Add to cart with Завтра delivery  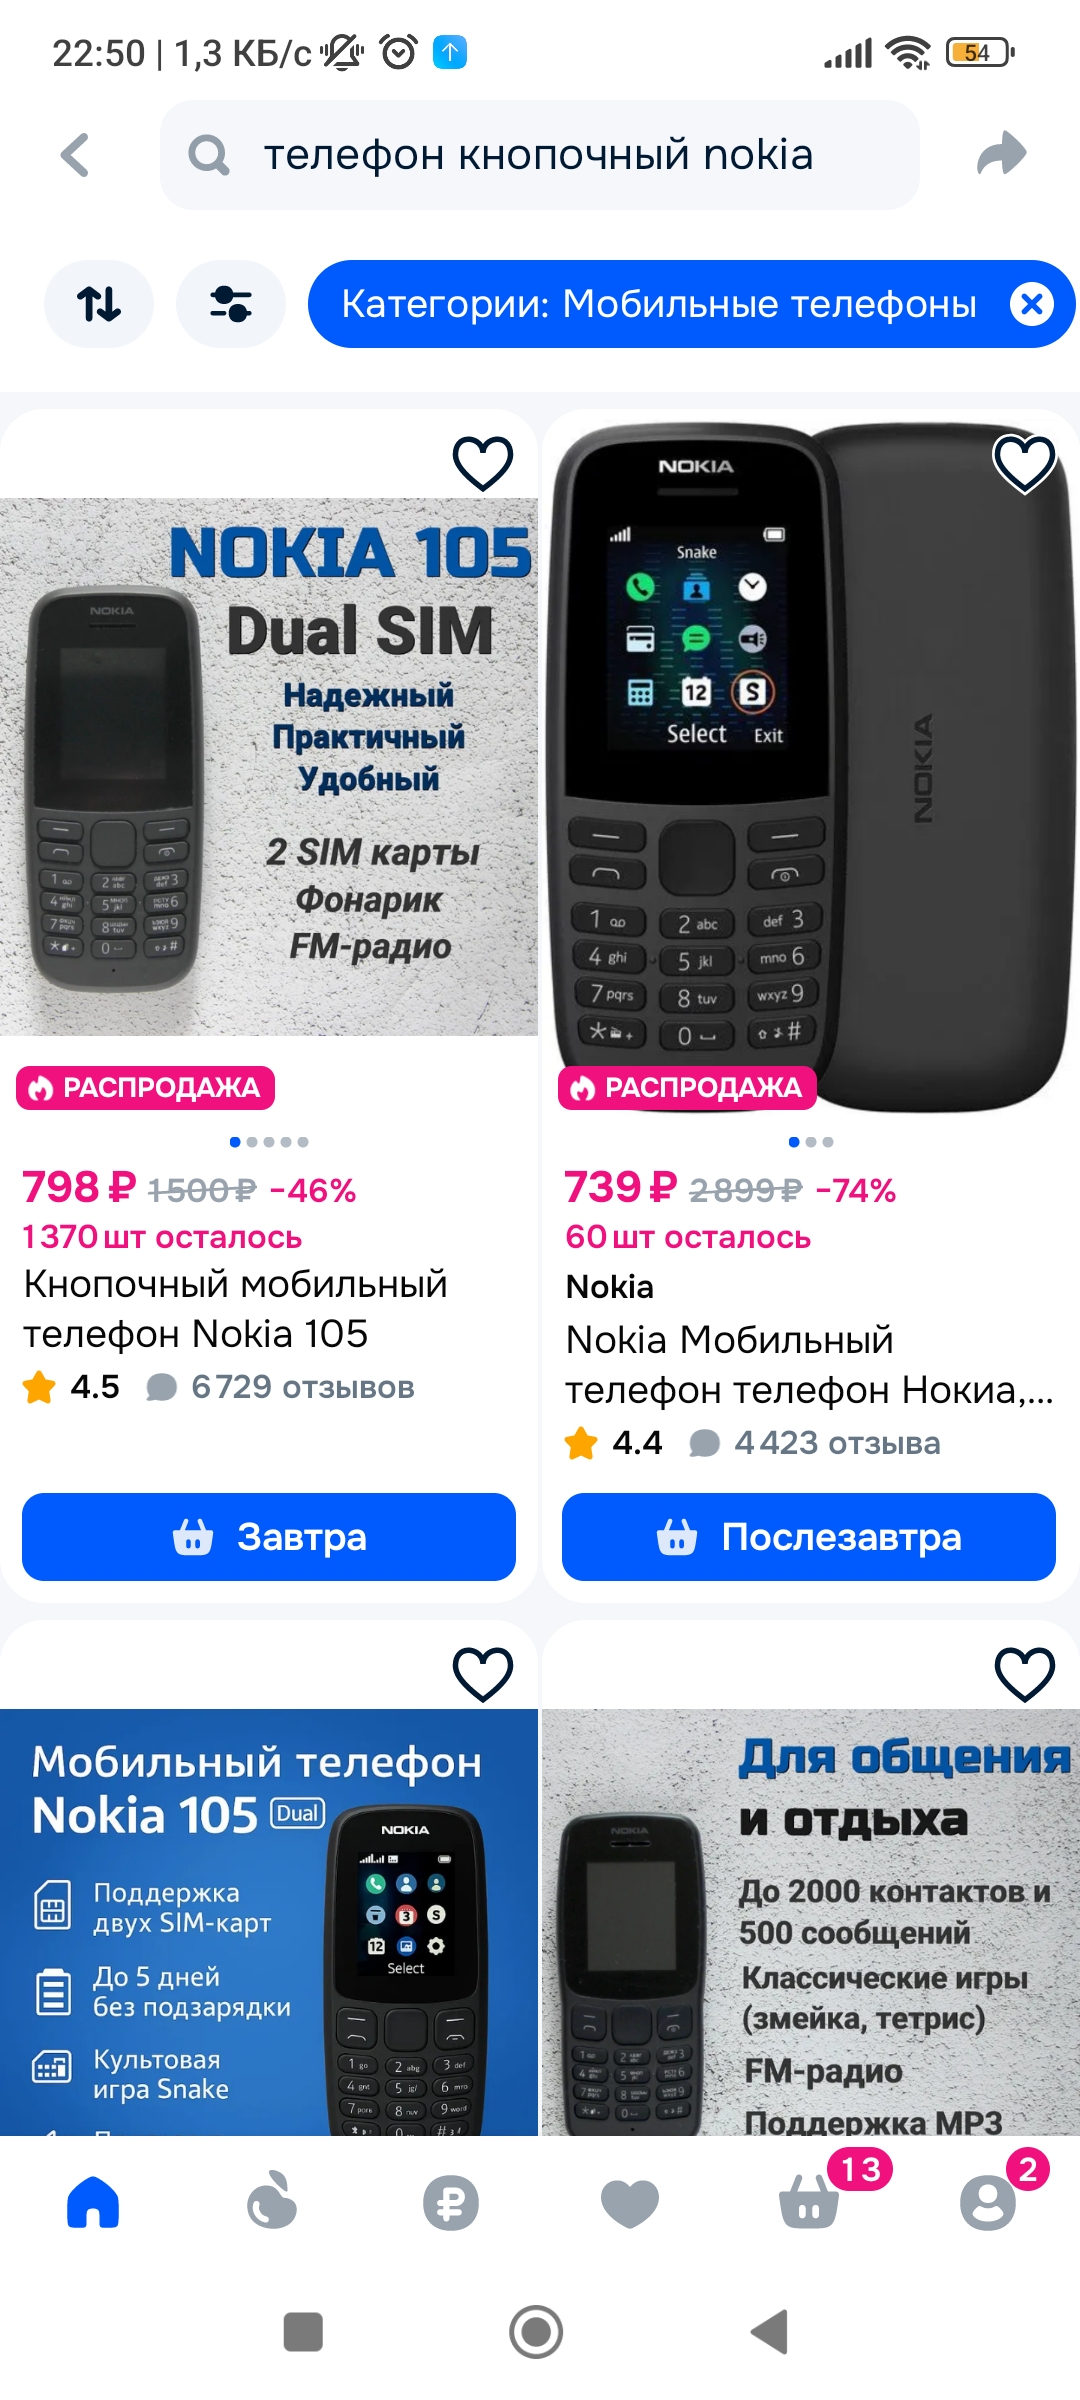269,1537
